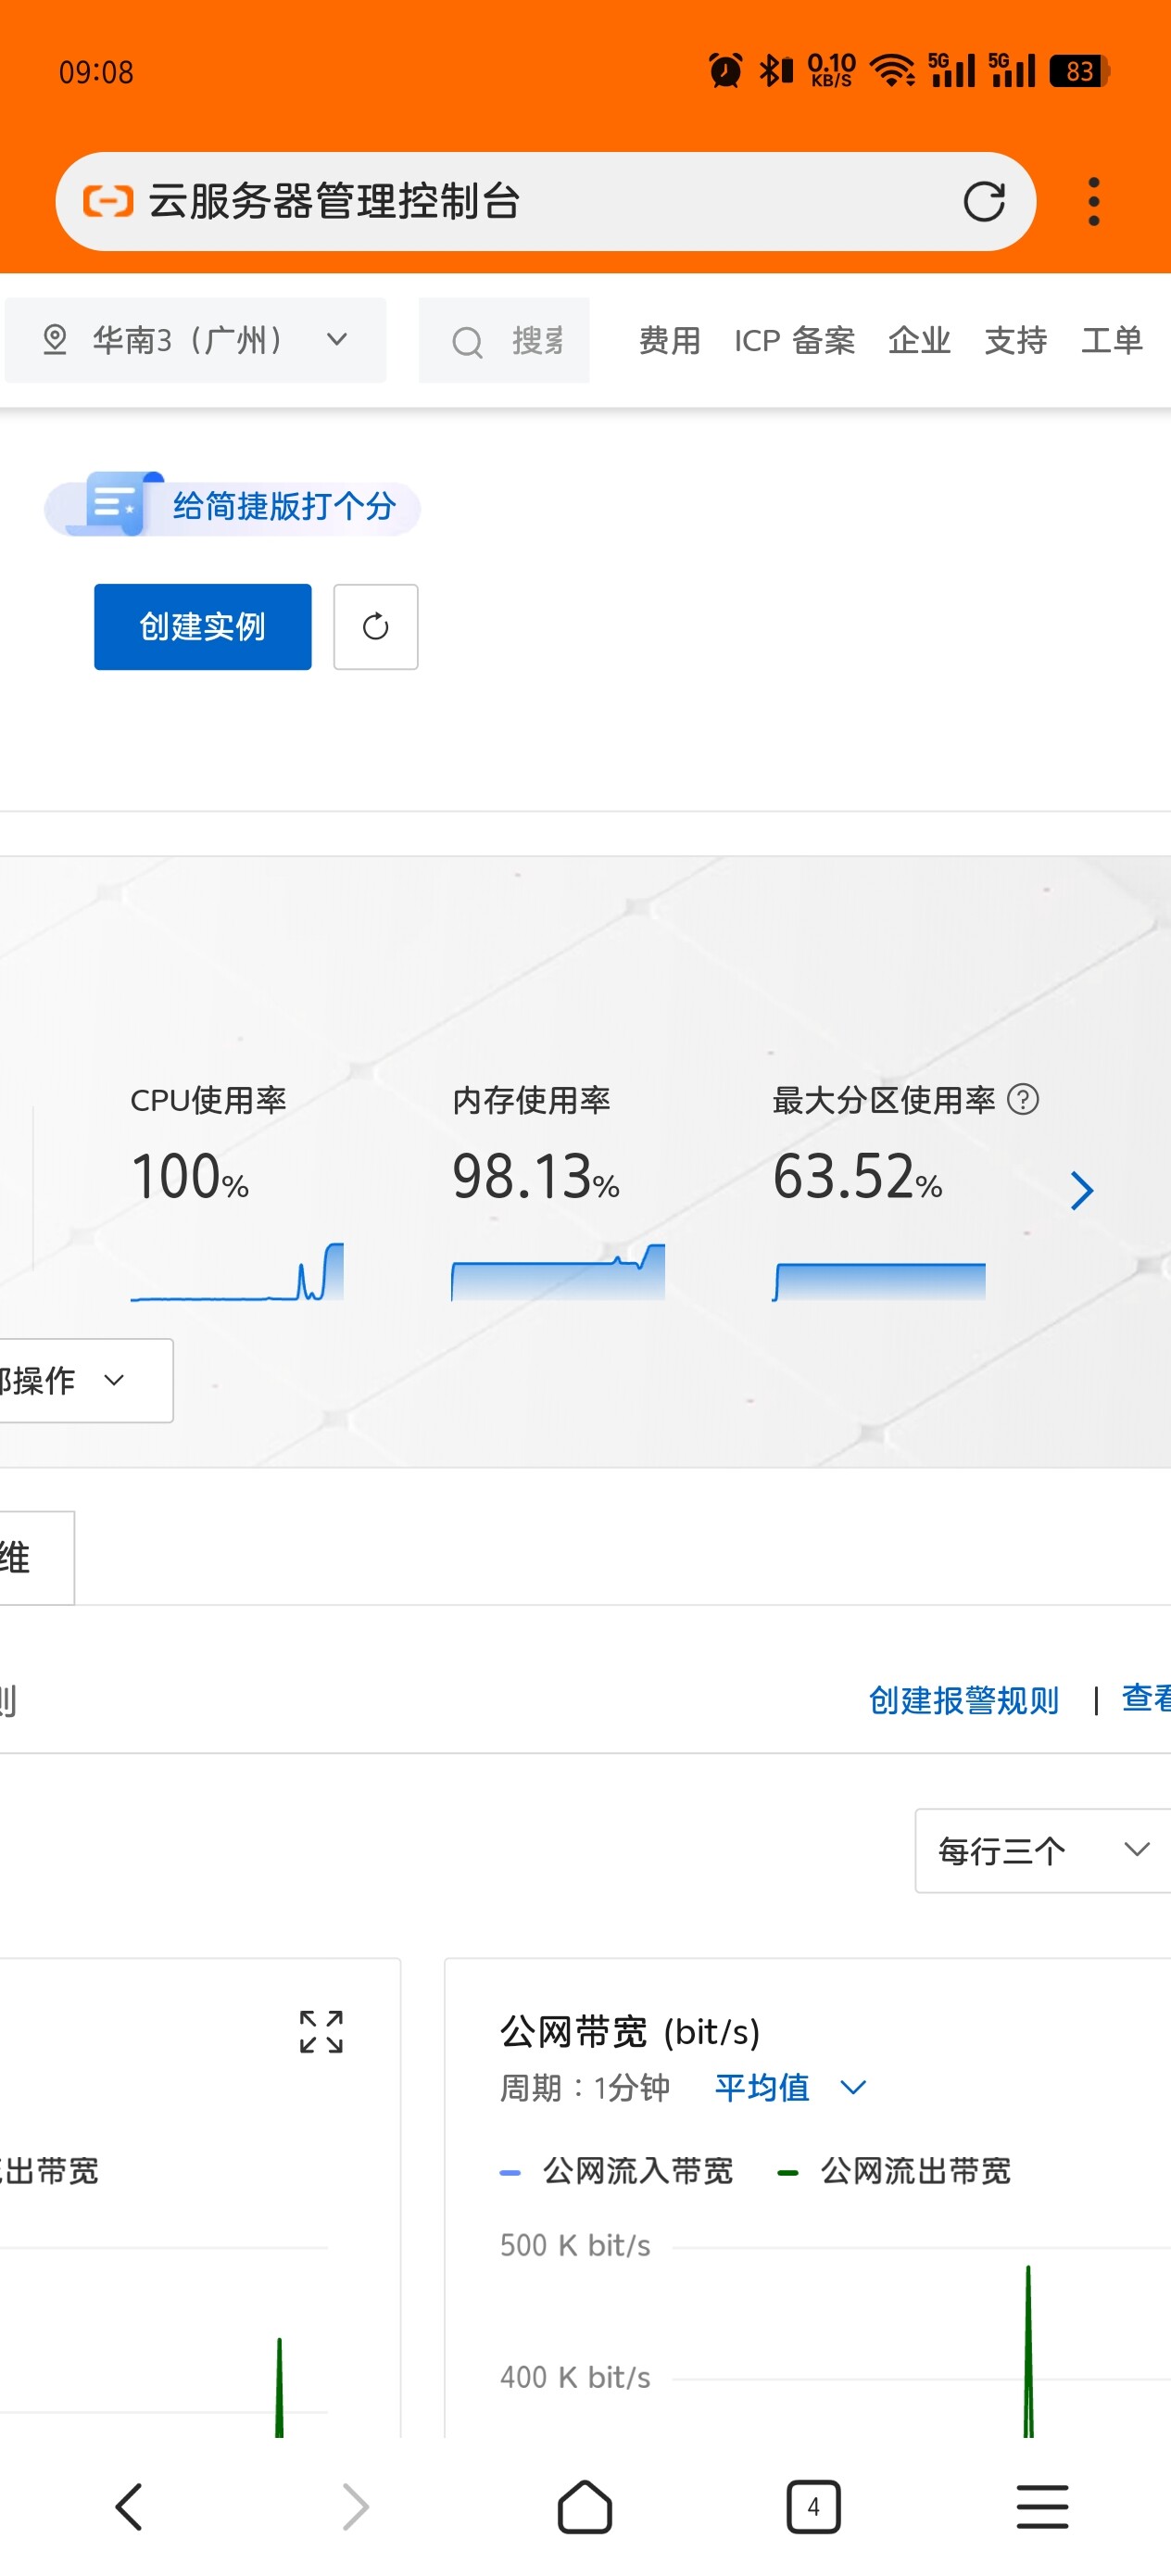Viewport: 1171px width, 2576px height.
Task: Tap the Wi-Fi icon in status bar
Action: (x=891, y=71)
